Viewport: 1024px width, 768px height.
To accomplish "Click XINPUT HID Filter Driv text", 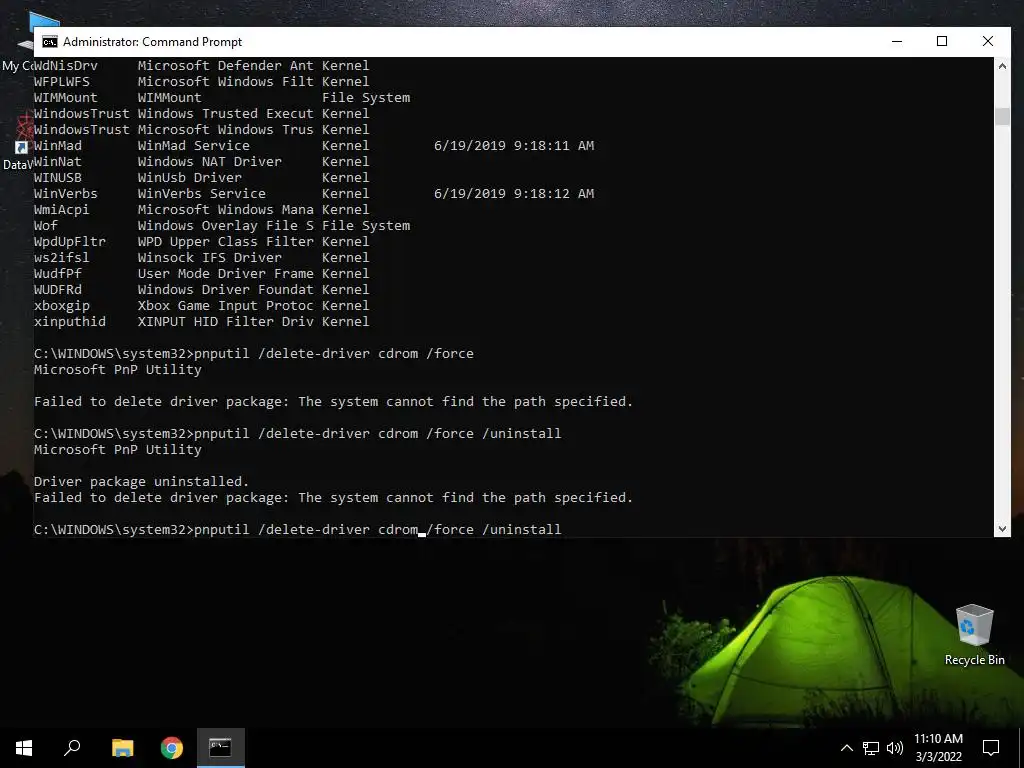I will 225,321.
